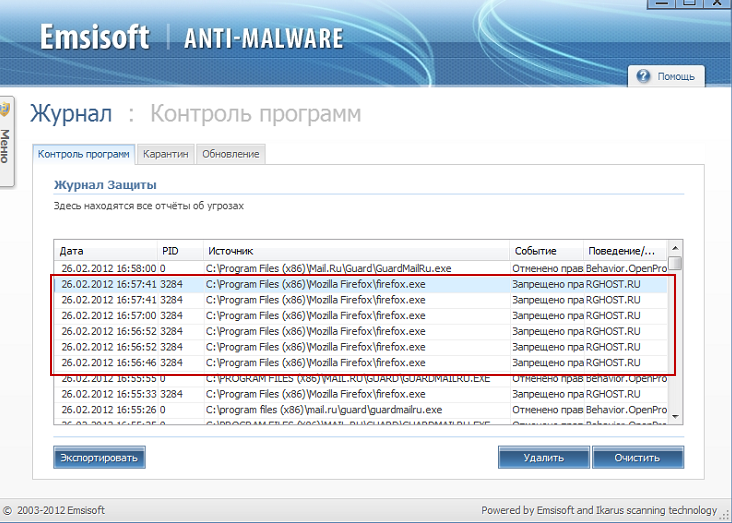Click the window resize grip icon
This screenshot has height=523, width=732.
click(x=725, y=516)
